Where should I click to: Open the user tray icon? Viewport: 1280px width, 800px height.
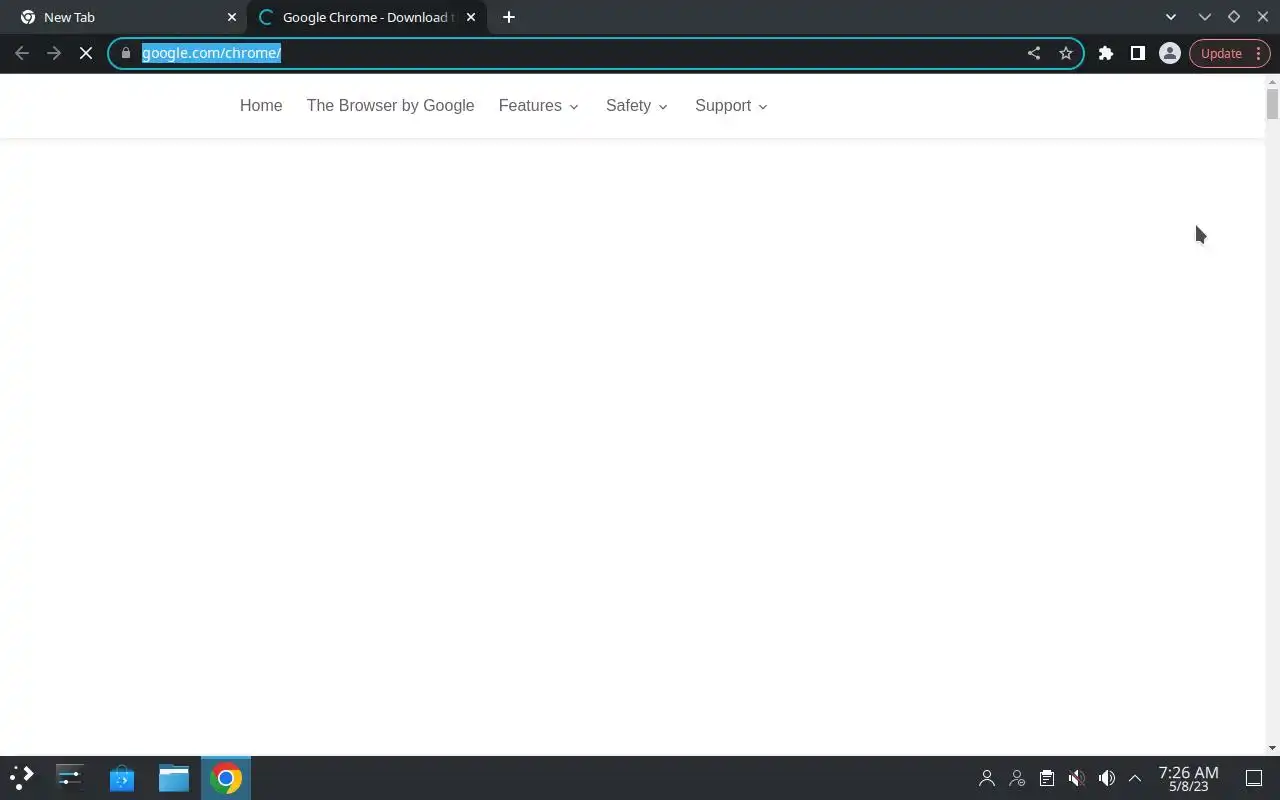(x=987, y=778)
